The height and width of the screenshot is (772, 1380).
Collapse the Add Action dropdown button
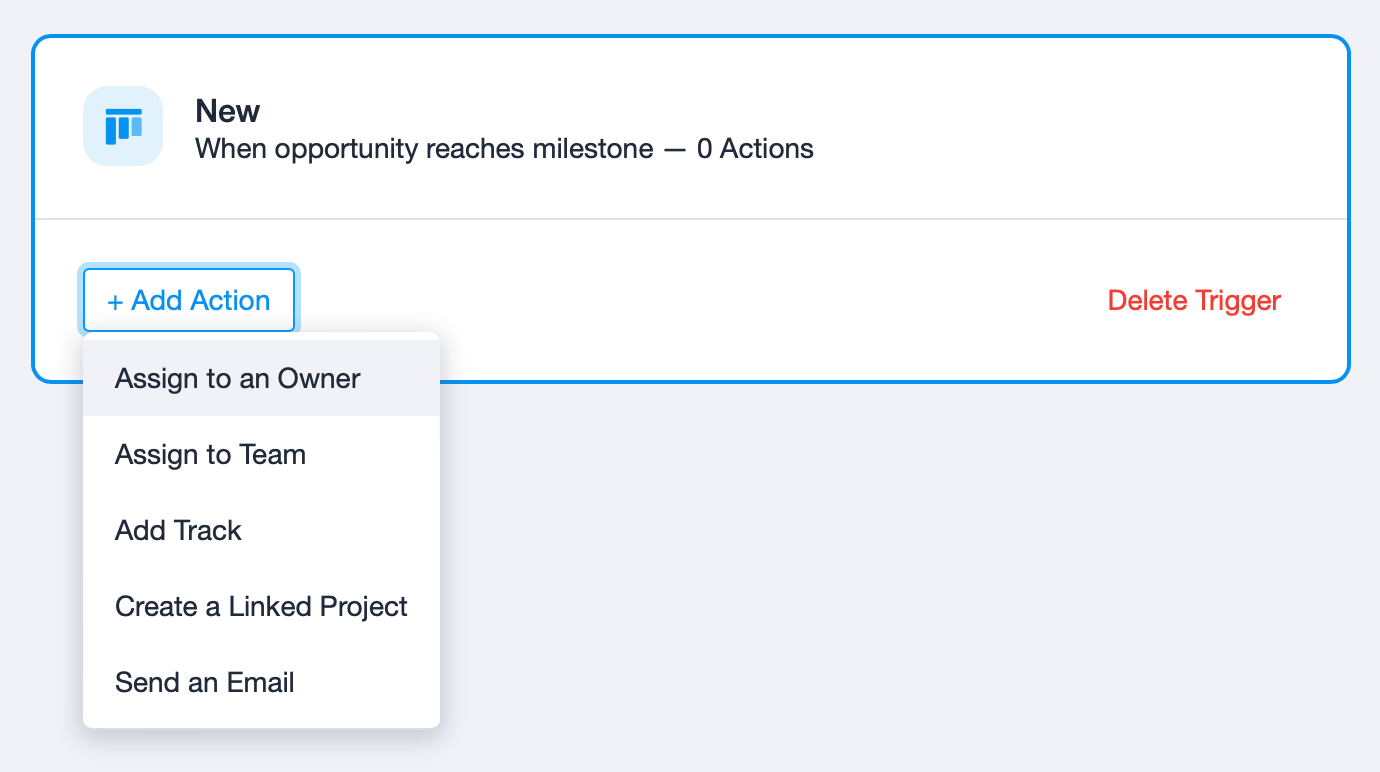pyautogui.click(x=189, y=300)
